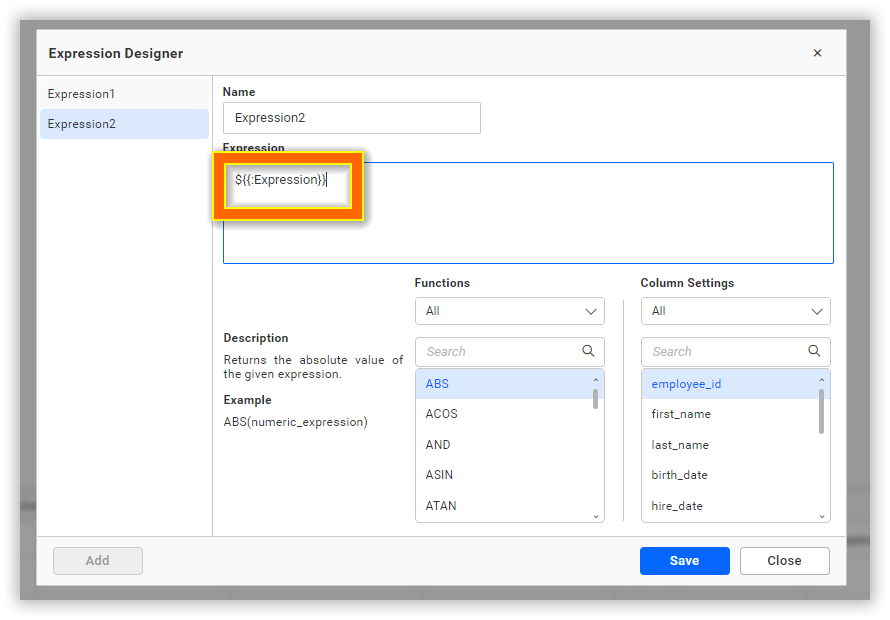The height and width of the screenshot is (620, 890).
Task: Open the Functions category dropdown showing All
Action: pyautogui.click(x=509, y=311)
